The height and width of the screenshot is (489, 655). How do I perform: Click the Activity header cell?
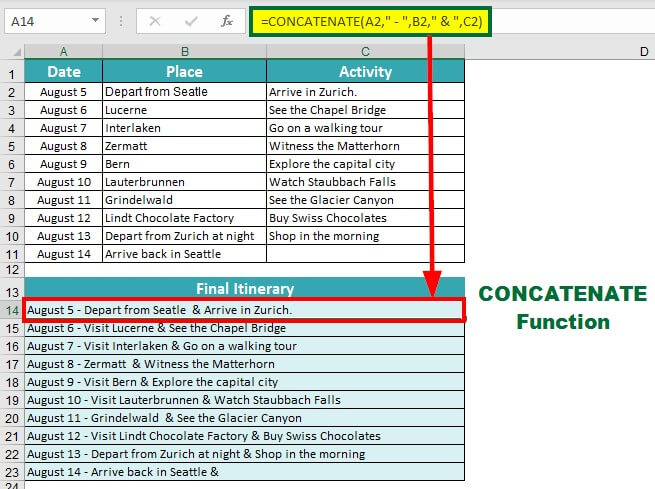(x=366, y=71)
